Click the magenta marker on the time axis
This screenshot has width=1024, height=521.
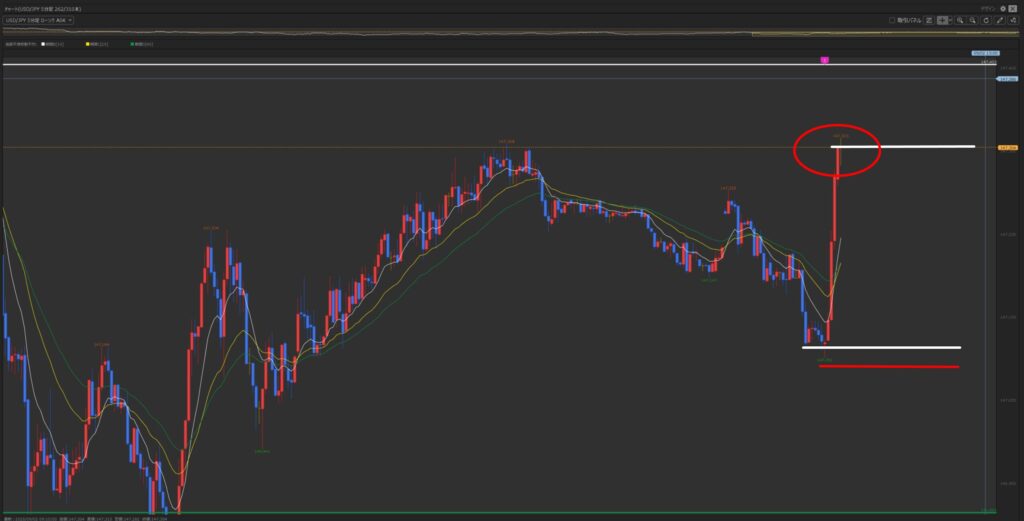point(824,61)
